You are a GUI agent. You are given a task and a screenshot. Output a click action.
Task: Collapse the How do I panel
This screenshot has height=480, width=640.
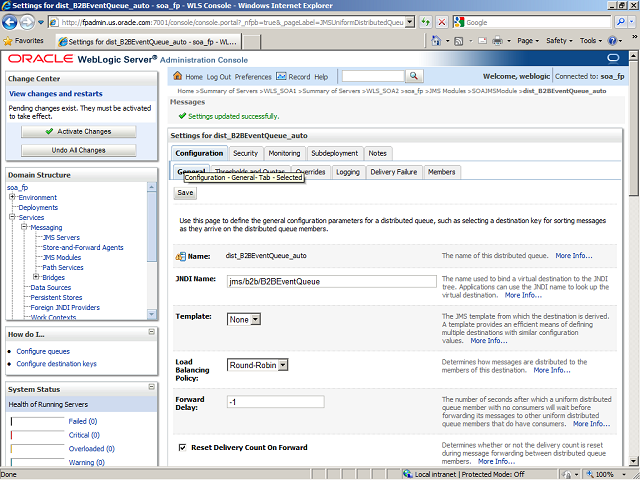pos(151,332)
